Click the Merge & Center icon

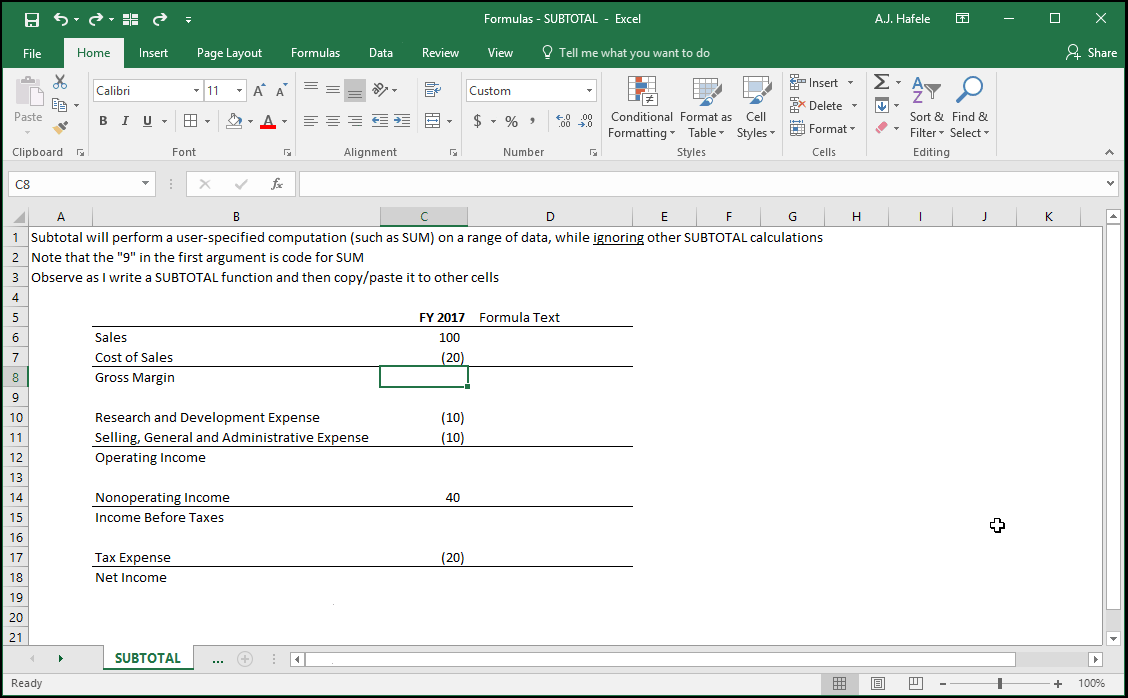coord(432,121)
